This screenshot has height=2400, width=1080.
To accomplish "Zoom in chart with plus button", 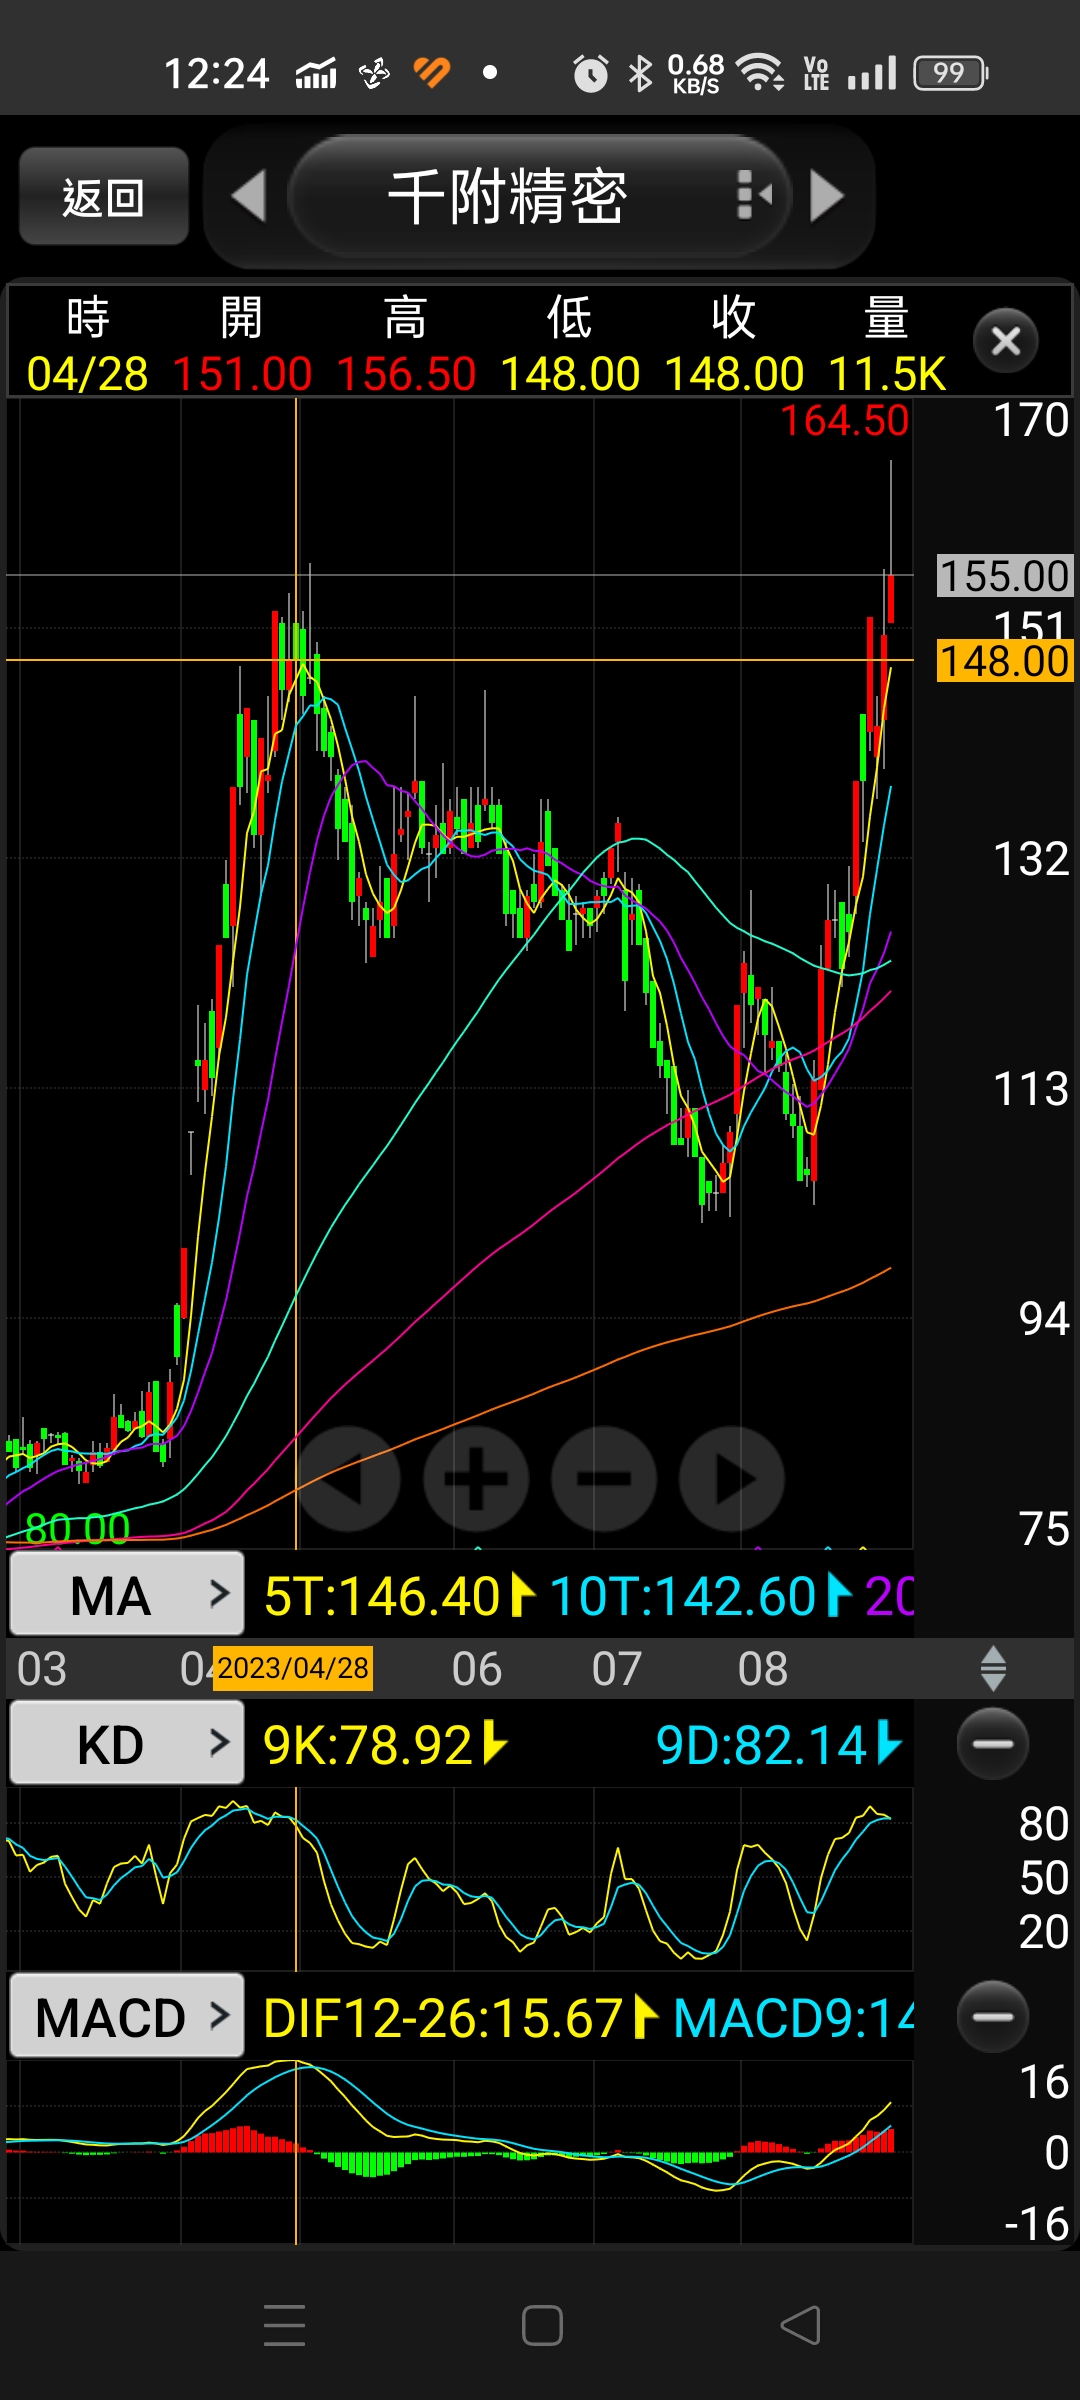I will click(x=476, y=1479).
